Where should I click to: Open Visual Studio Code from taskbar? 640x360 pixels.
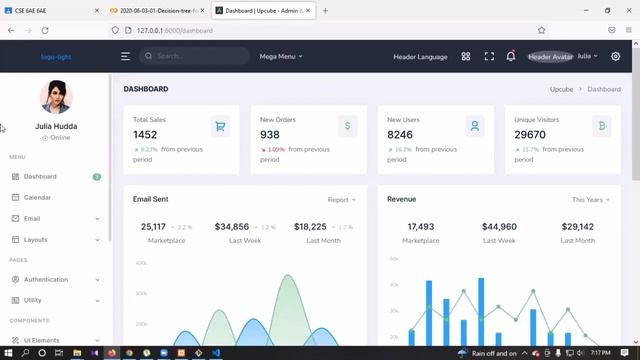216,353
